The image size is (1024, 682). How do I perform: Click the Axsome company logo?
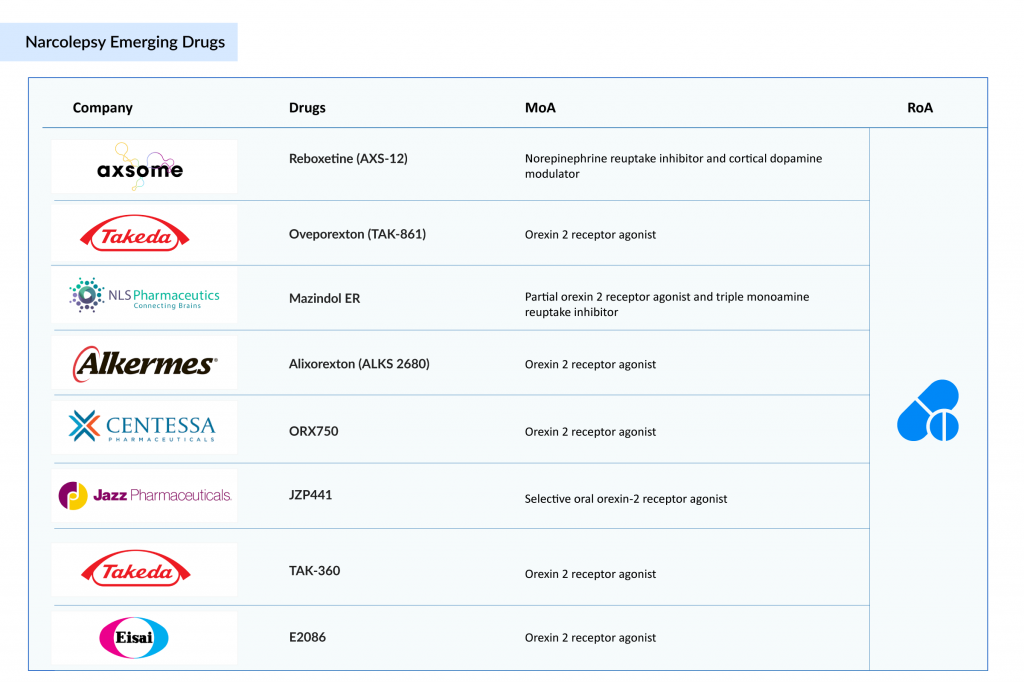point(140,167)
